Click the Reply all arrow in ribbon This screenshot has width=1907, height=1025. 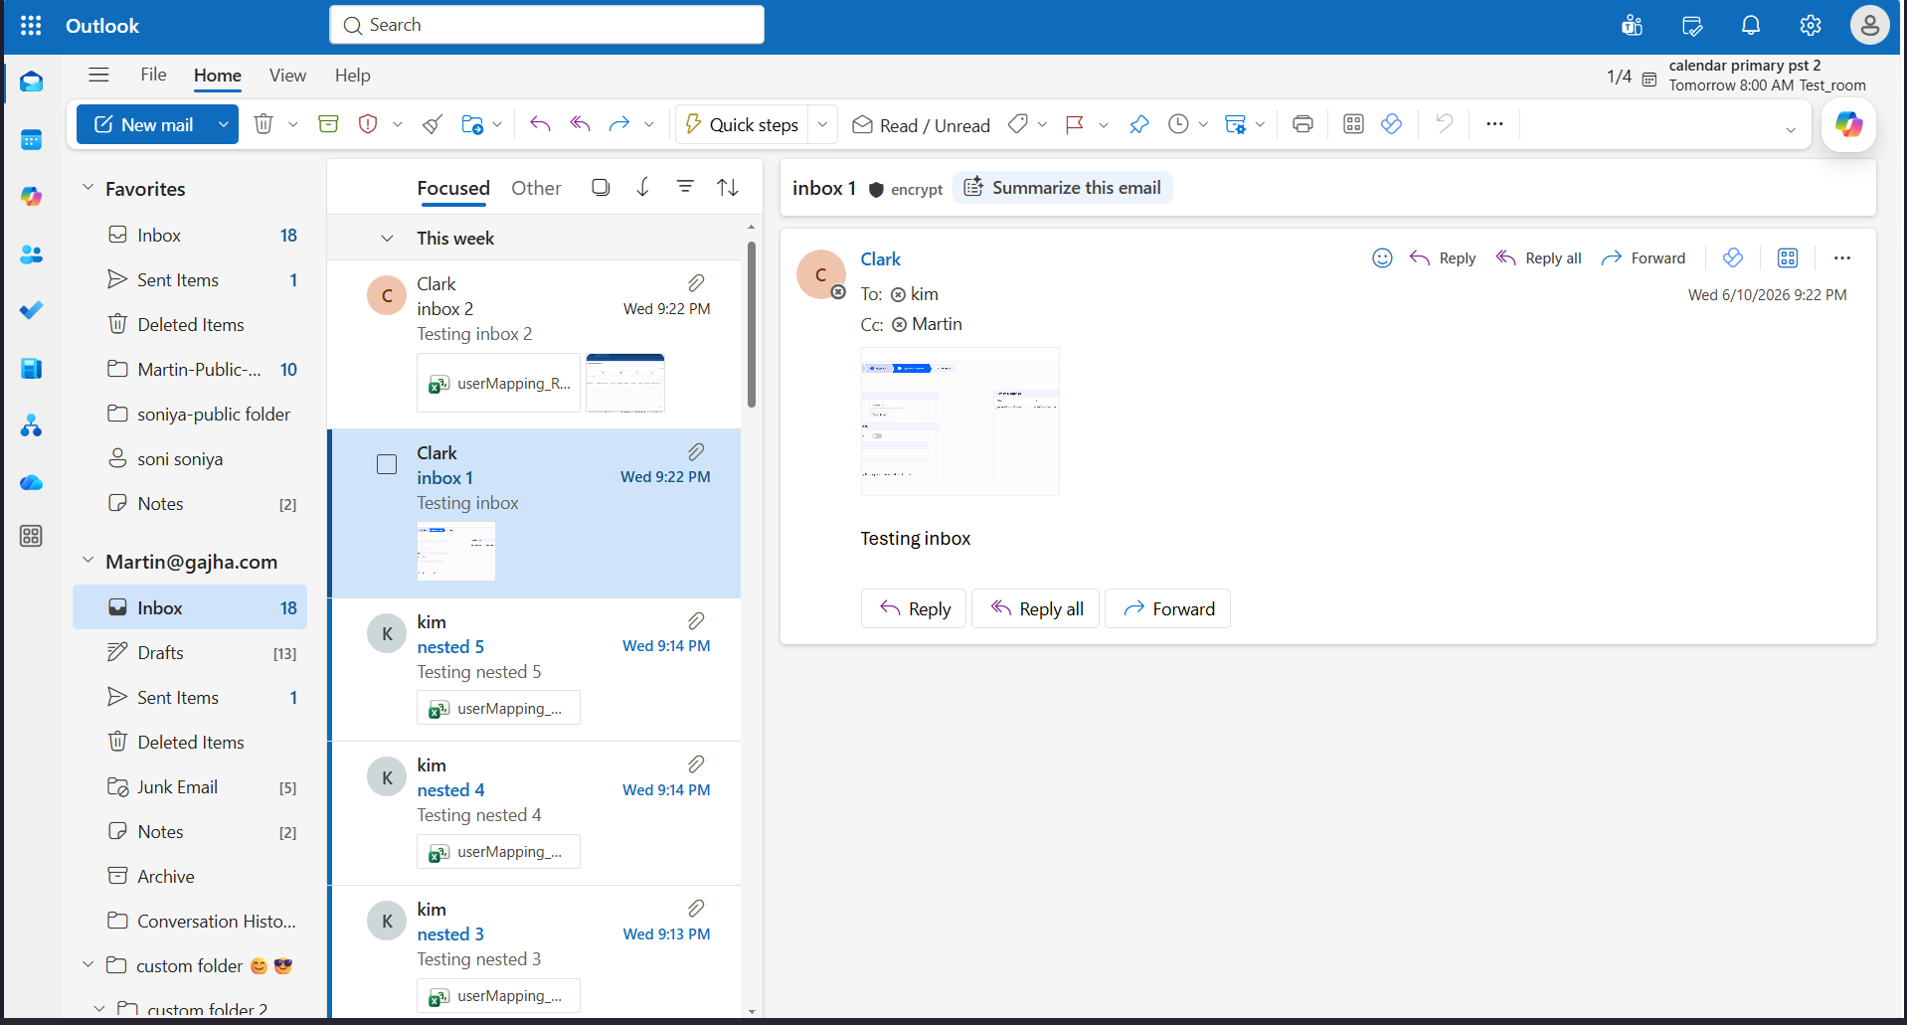tap(580, 124)
